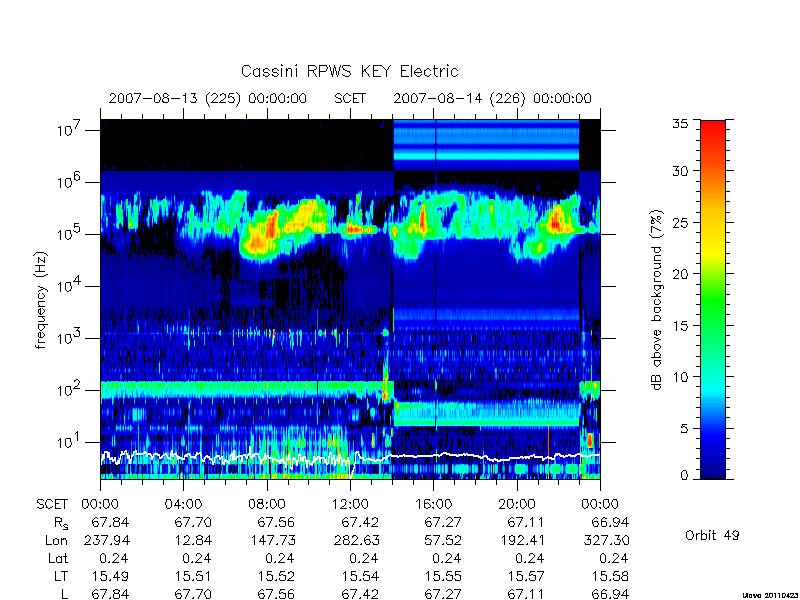Screen dimensions: 800x600
Task: Click the LT row header
Action: [x=61, y=576]
